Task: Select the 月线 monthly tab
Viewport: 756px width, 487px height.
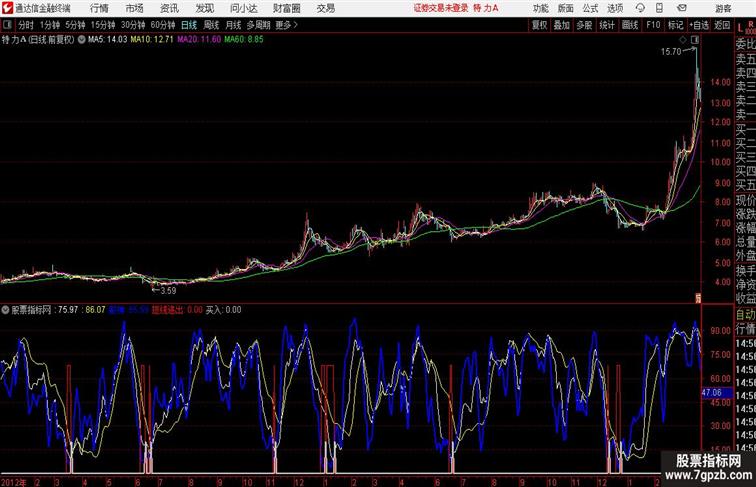Action: [x=233, y=25]
